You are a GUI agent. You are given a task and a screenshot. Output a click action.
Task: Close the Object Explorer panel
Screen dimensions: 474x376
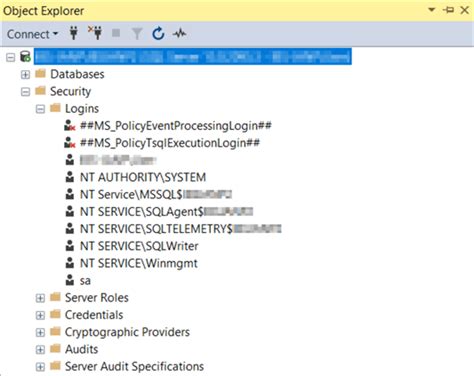(x=464, y=10)
